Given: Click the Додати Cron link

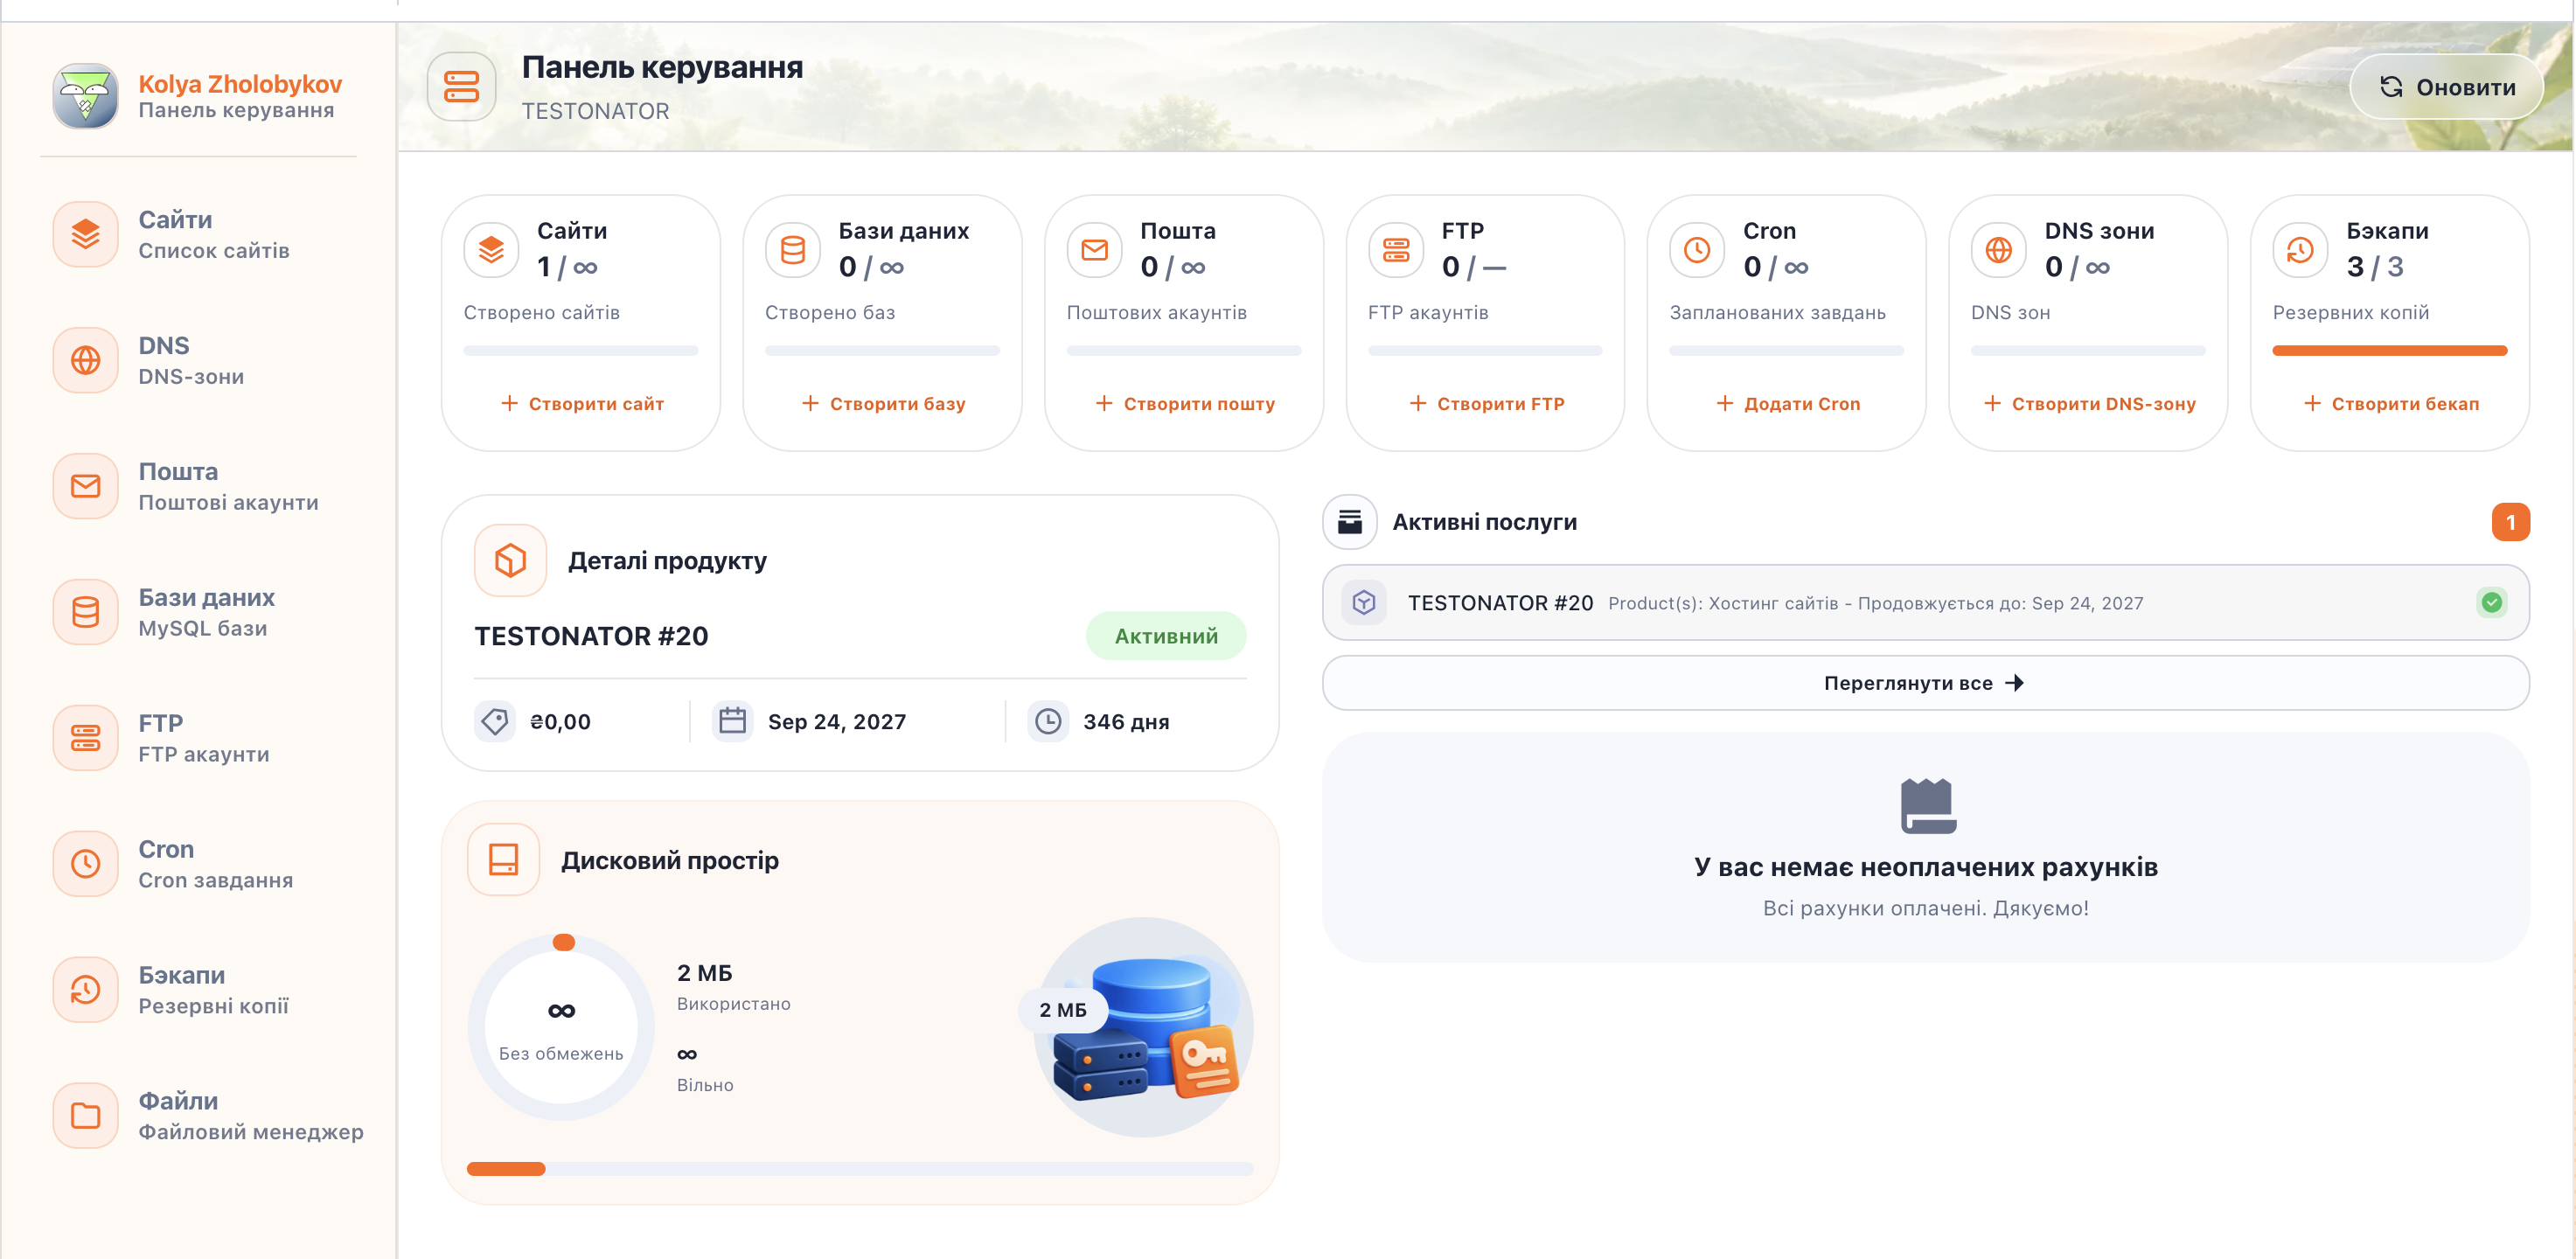Looking at the screenshot, I should click(1788, 404).
